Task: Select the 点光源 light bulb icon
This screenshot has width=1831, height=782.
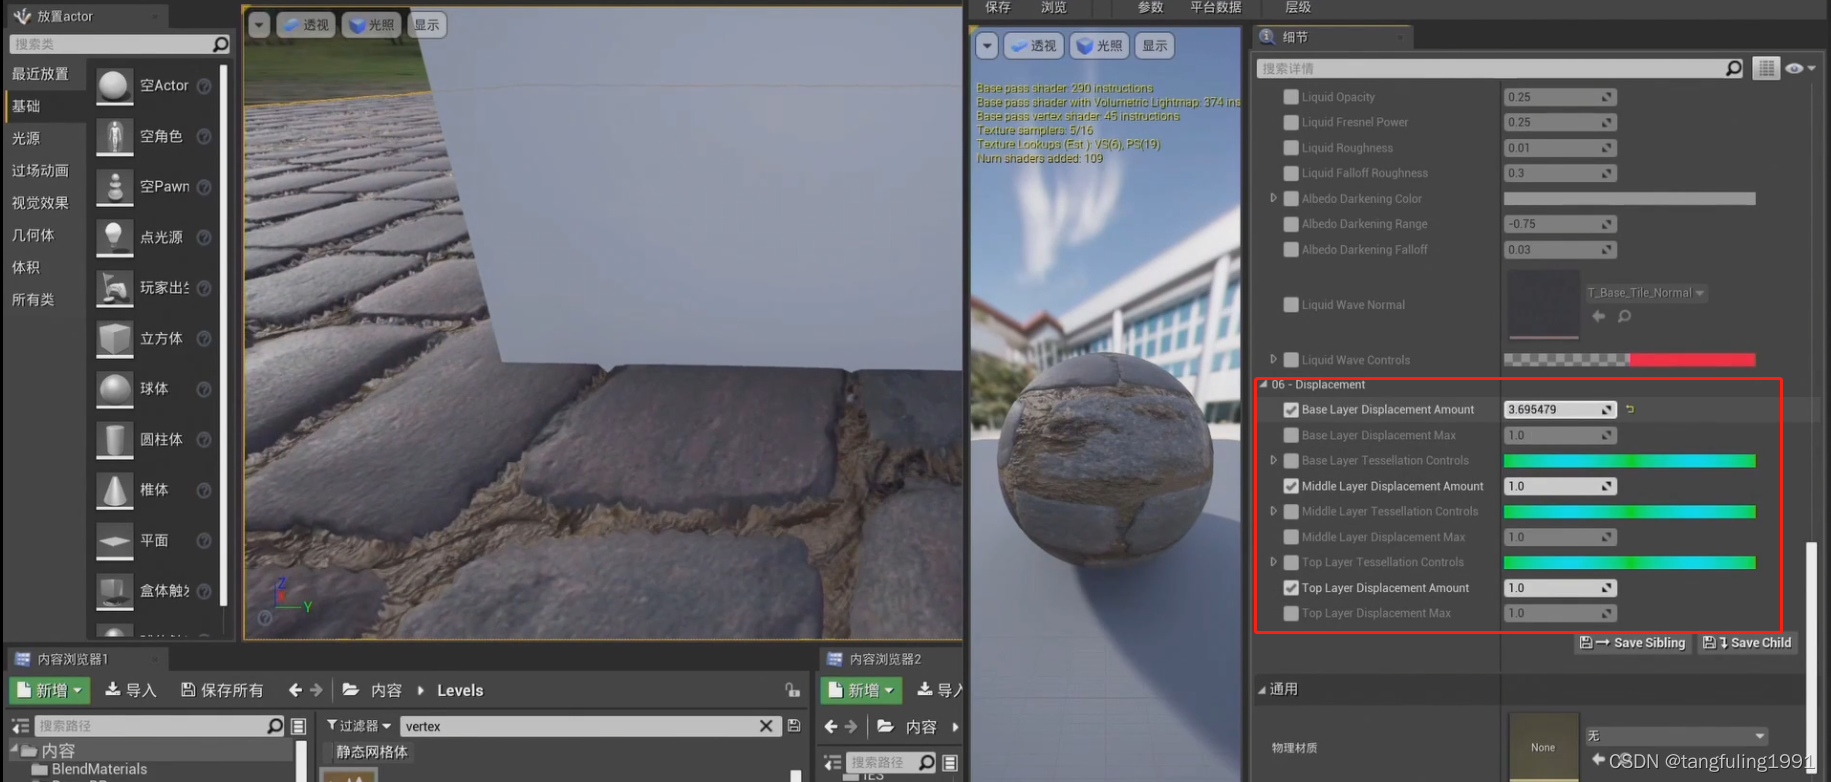Action: point(114,238)
